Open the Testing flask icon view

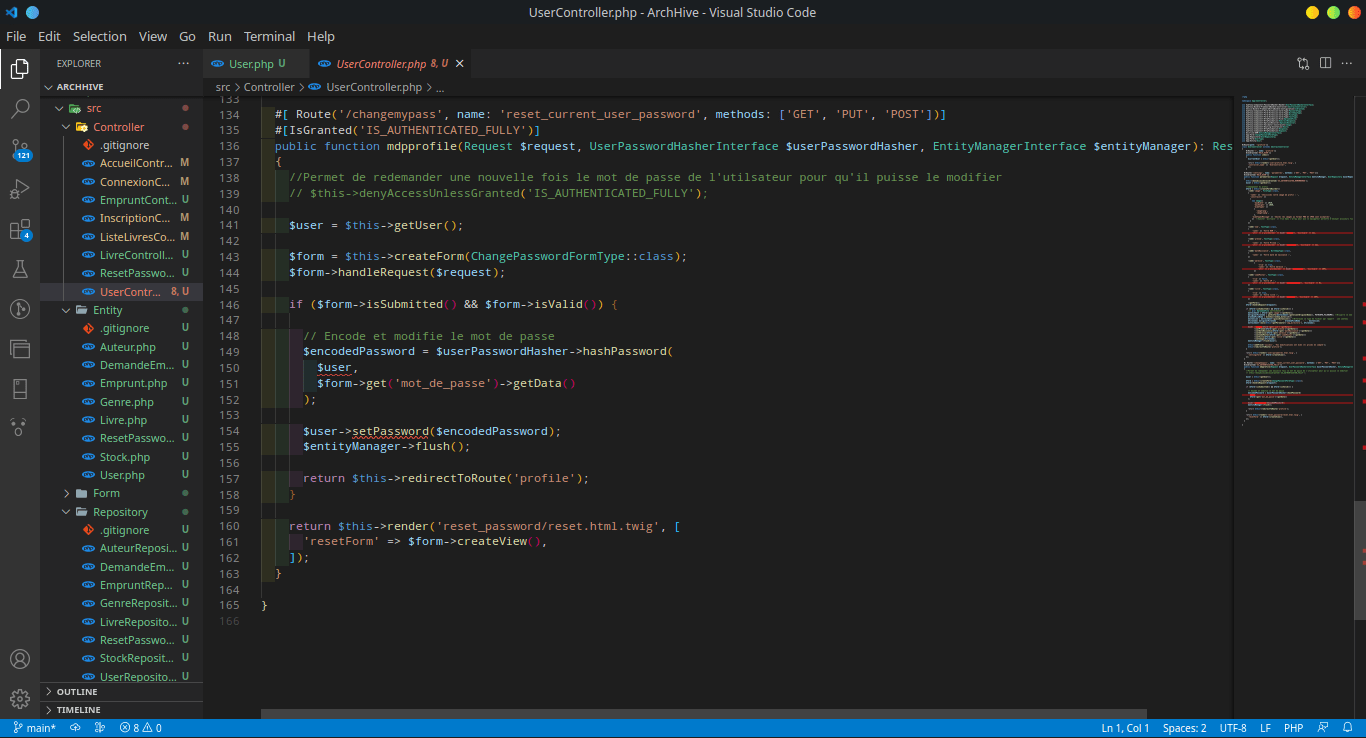tap(20, 269)
